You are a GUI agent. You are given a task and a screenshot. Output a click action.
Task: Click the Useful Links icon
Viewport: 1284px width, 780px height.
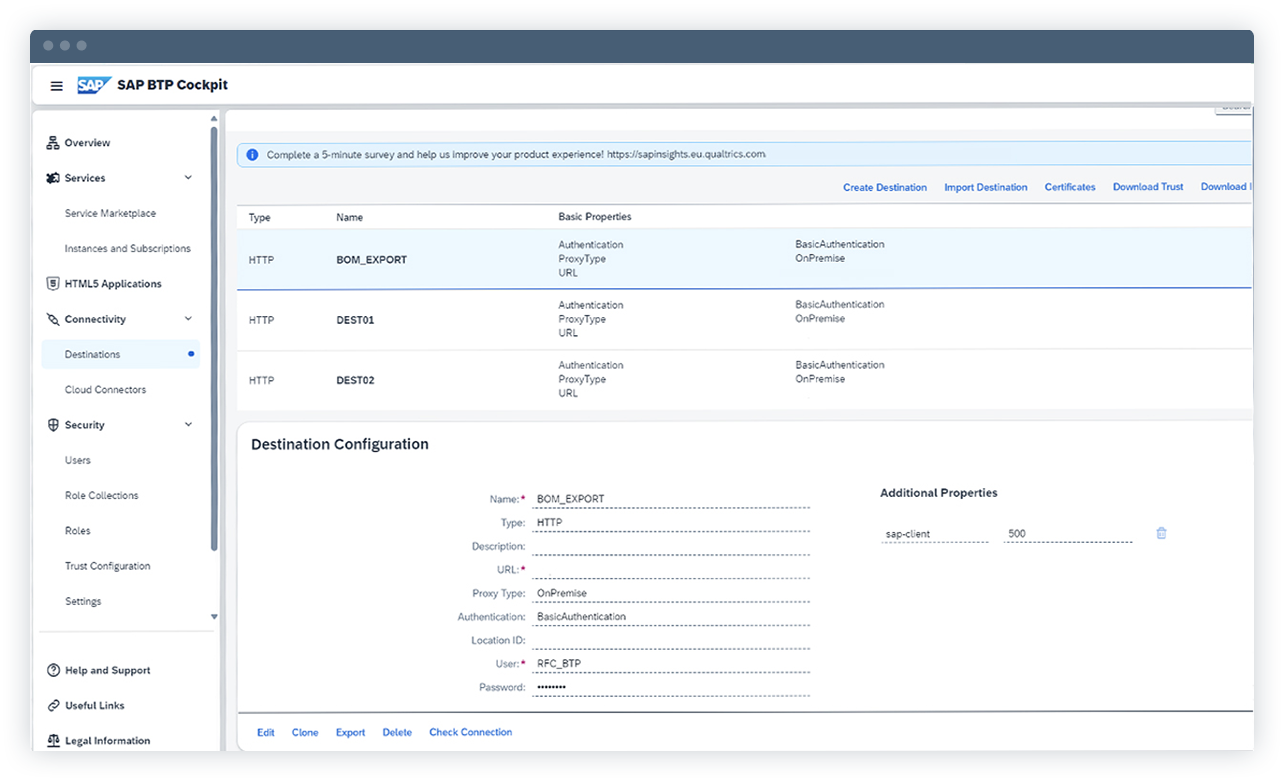tap(52, 705)
